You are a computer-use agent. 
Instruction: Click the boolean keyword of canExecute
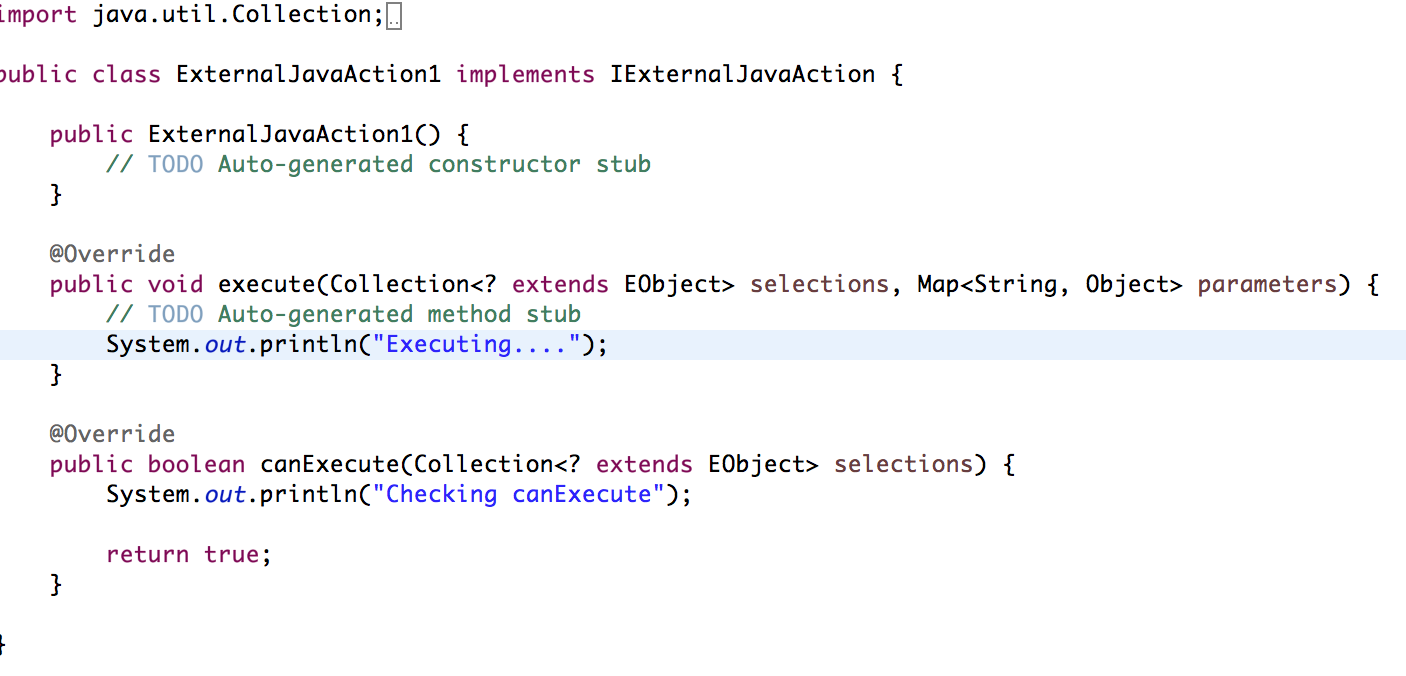pyautogui.click(x=196, y=464)
